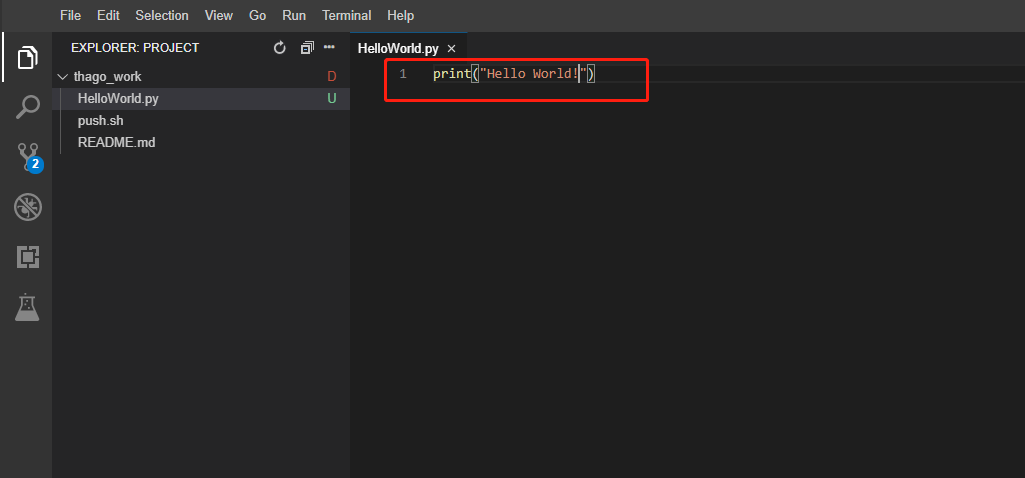Close the HelloWorld.py tab
1025x478 pixels.
(451, 49)
